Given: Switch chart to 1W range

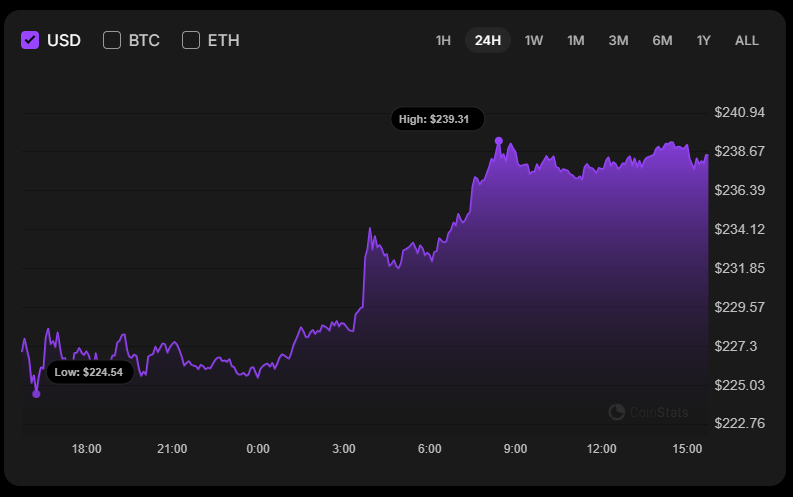Looking at the screenshot, I should (x=534, y=40).
